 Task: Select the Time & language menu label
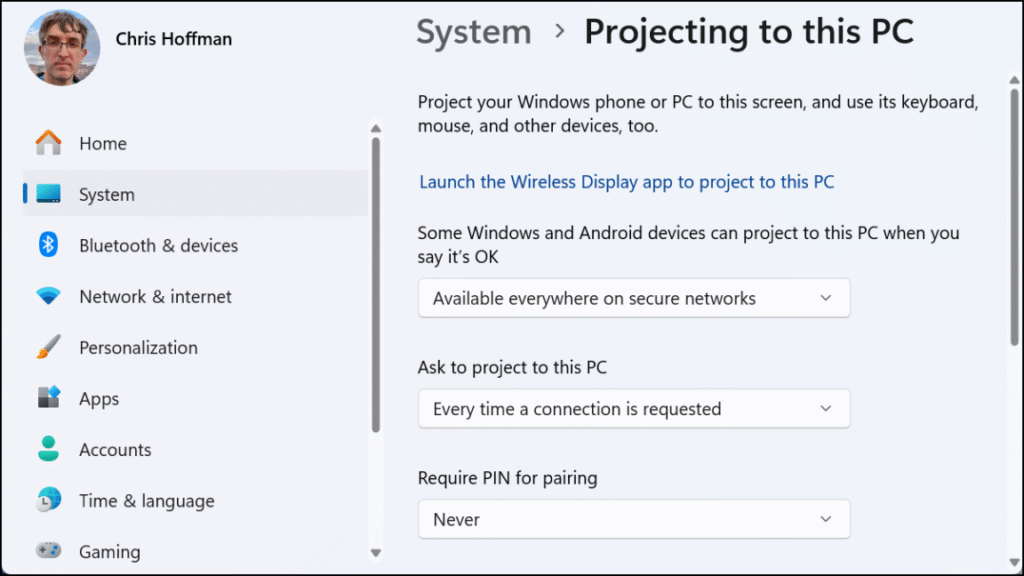[x=146, y=501]
